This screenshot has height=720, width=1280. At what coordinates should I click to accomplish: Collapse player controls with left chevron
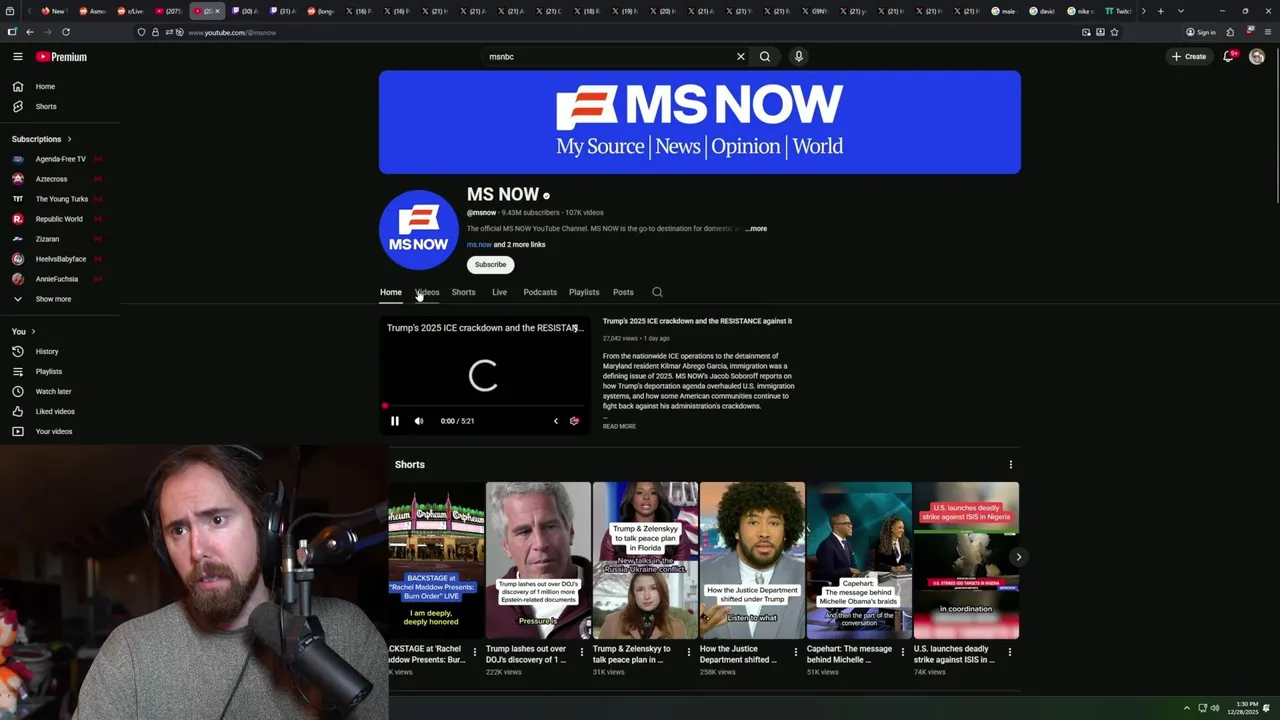(556, 421)
